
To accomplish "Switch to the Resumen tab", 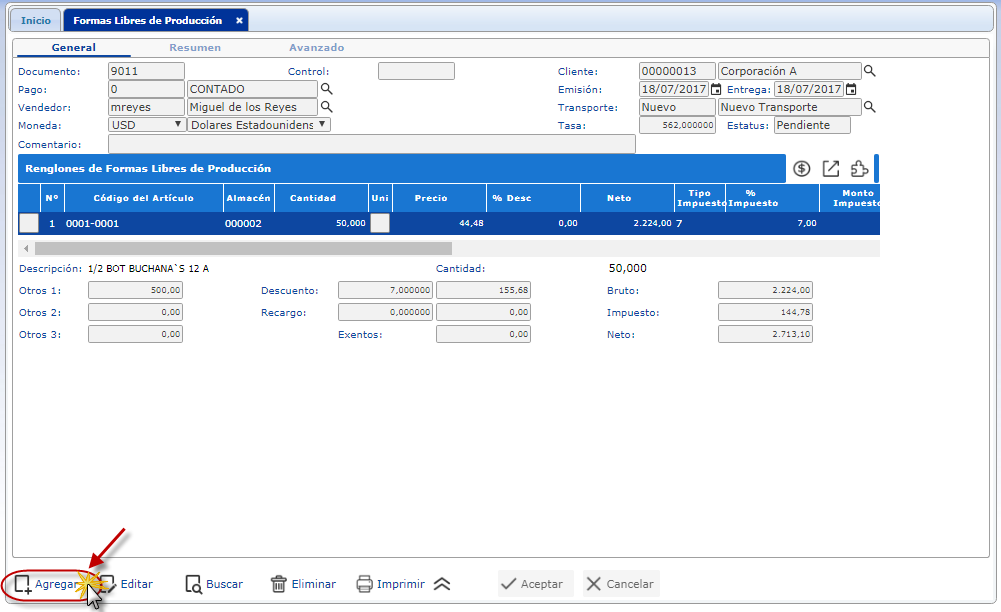I will click(x=195, y=47).
